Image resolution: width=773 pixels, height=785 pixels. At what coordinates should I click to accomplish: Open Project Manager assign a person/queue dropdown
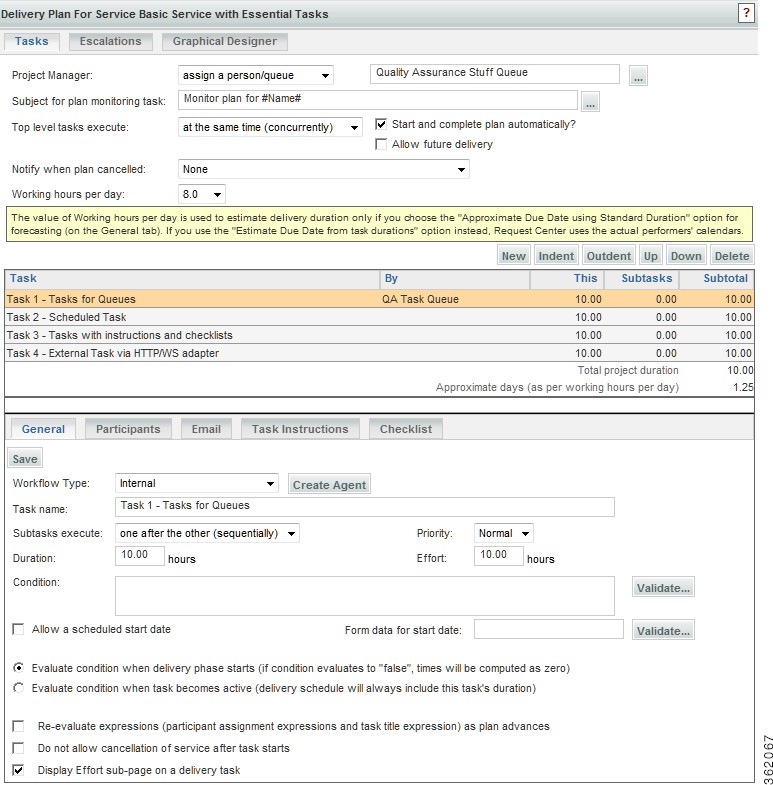pos(256,75)
